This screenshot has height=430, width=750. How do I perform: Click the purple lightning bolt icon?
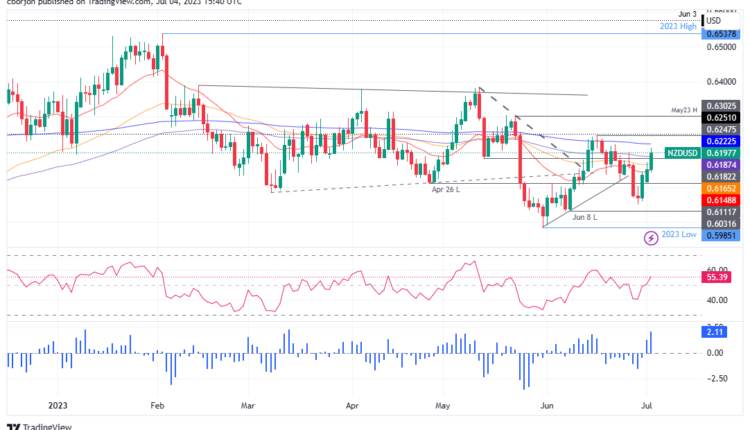click(652, 237)
